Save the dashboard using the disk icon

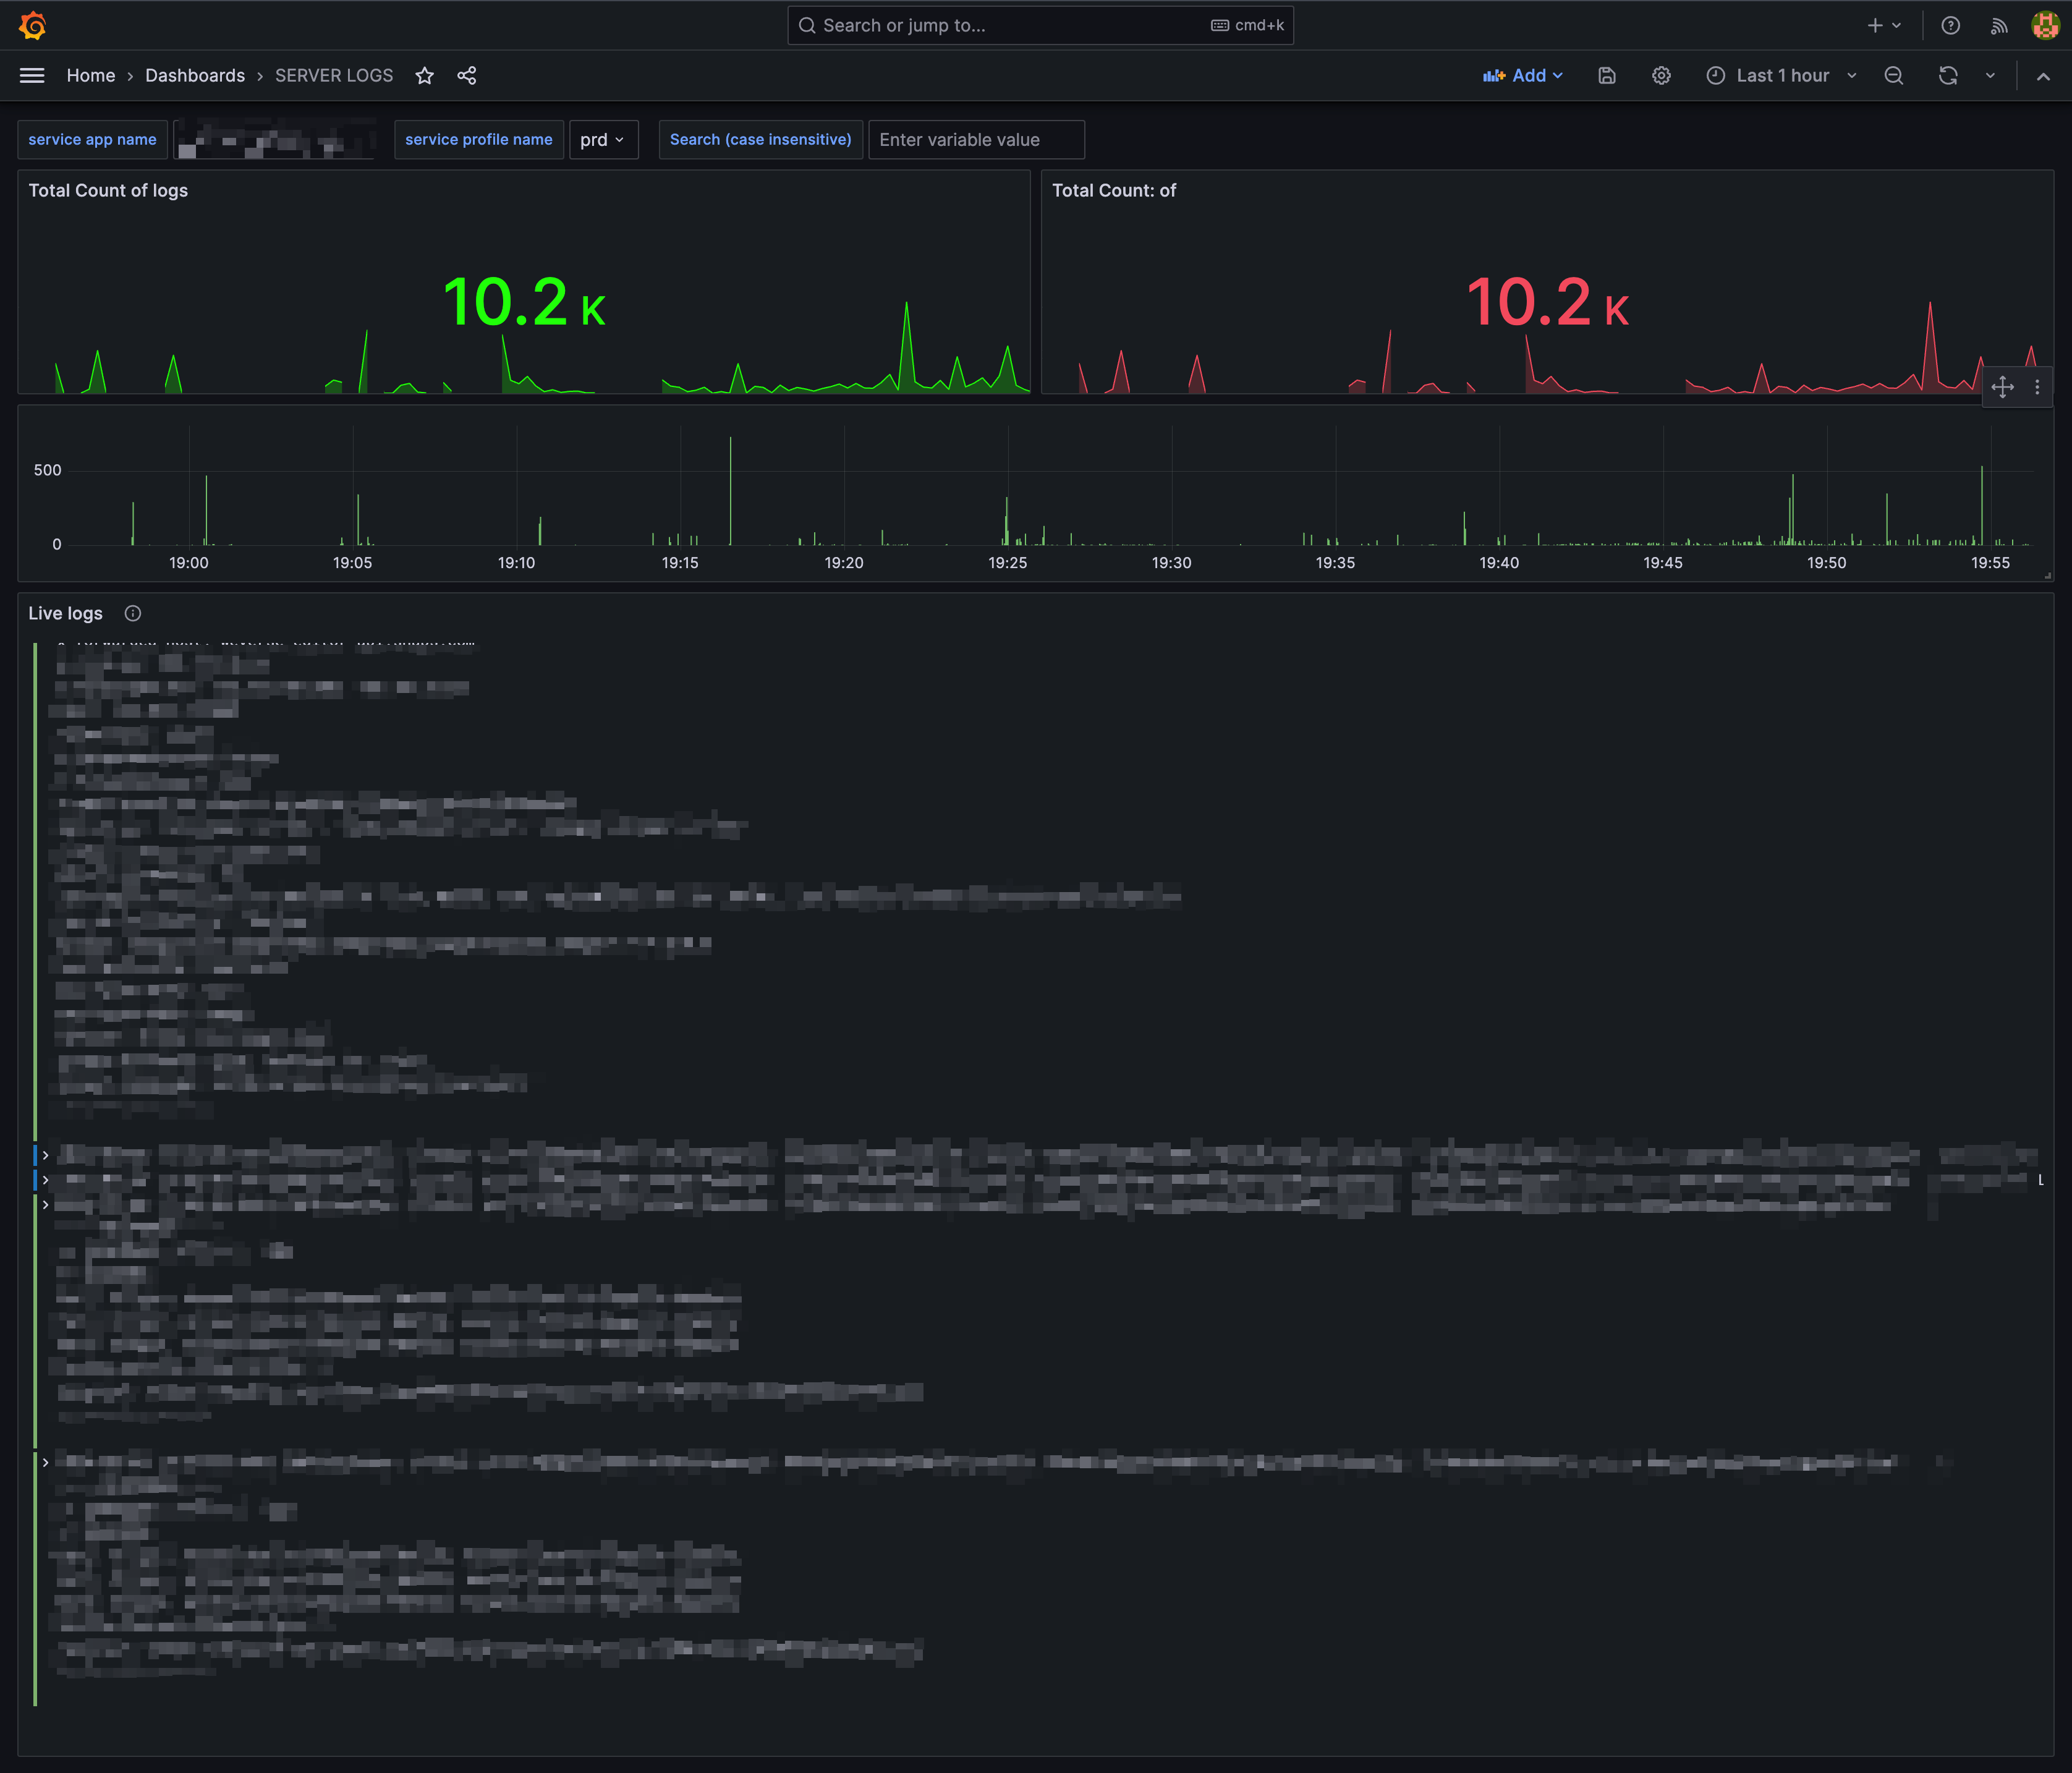pos(1607,76)
